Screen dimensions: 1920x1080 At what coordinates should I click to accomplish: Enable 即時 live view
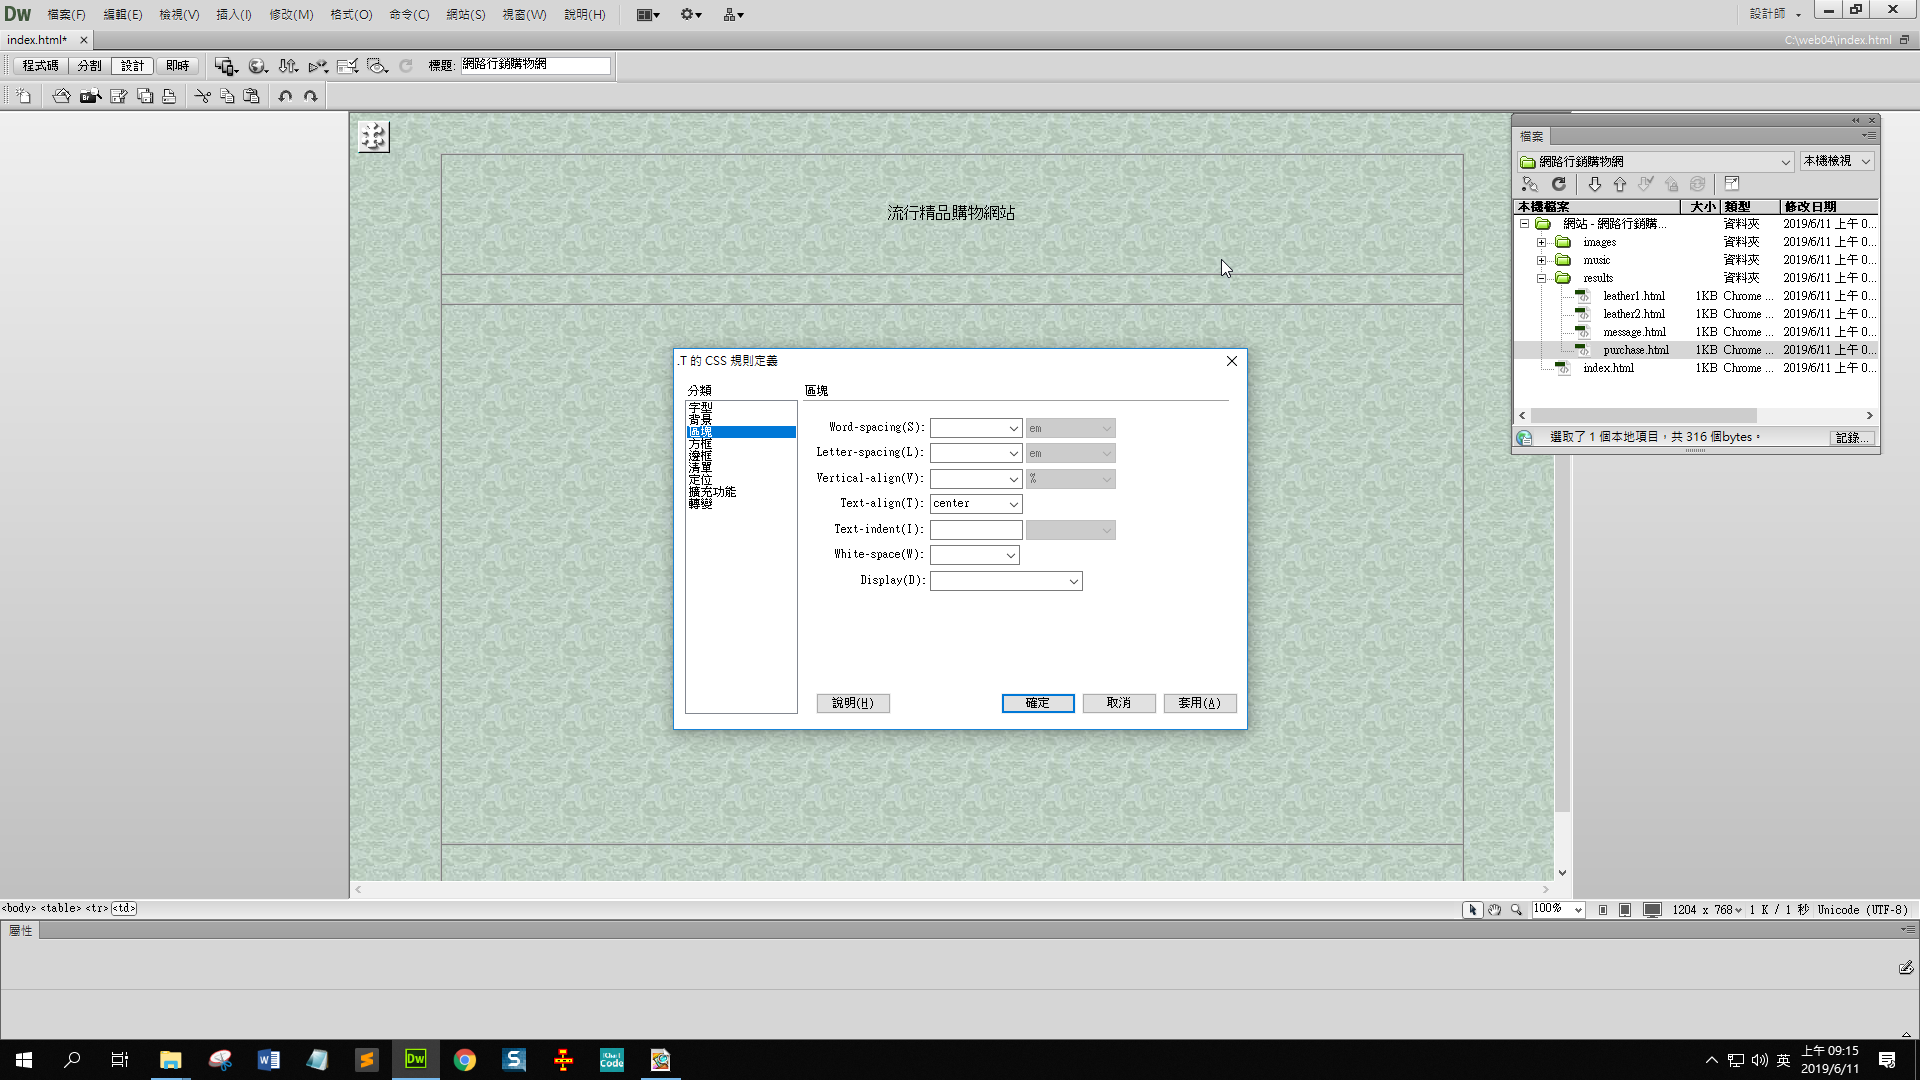(x=177, y=66)
